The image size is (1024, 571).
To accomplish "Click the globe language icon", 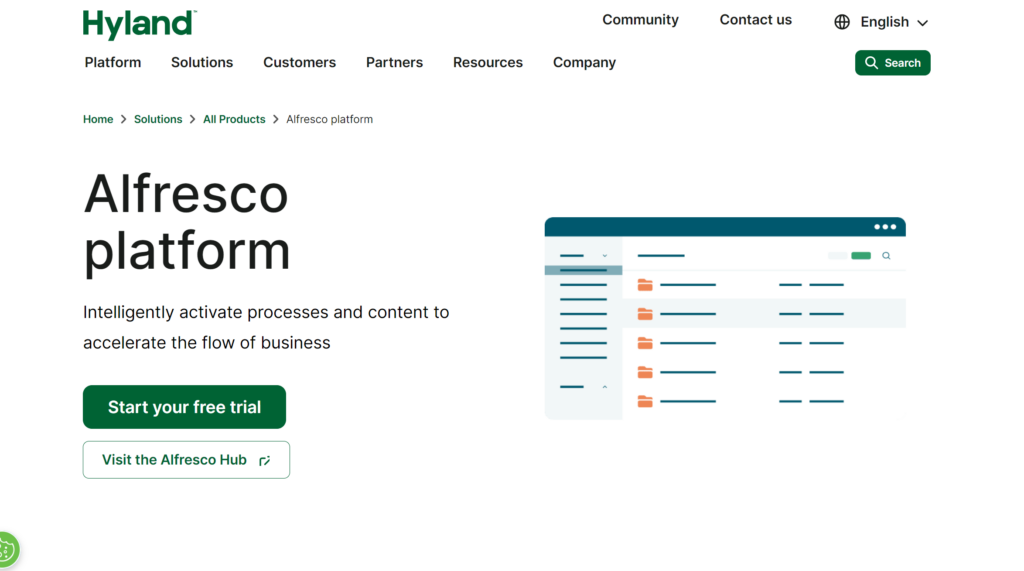I will click(842, 22).
